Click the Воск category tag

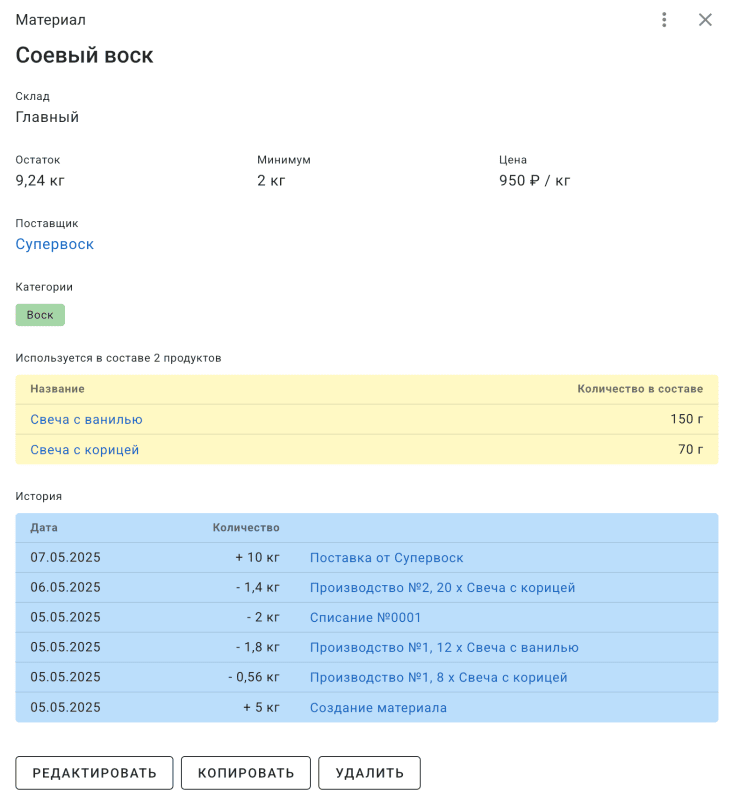point(40,315)
